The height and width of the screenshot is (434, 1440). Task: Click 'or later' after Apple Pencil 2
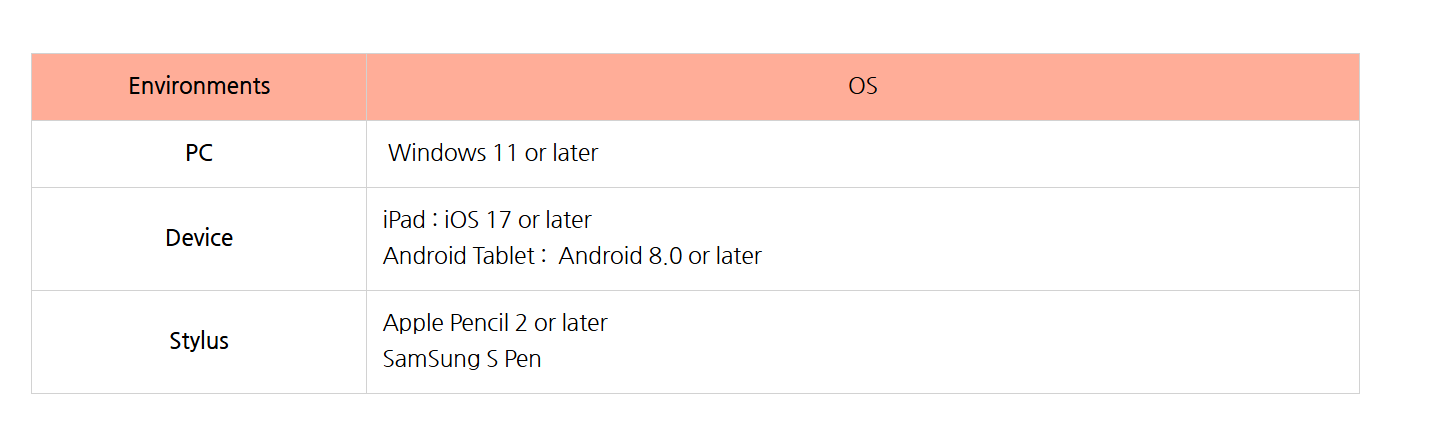571,323
